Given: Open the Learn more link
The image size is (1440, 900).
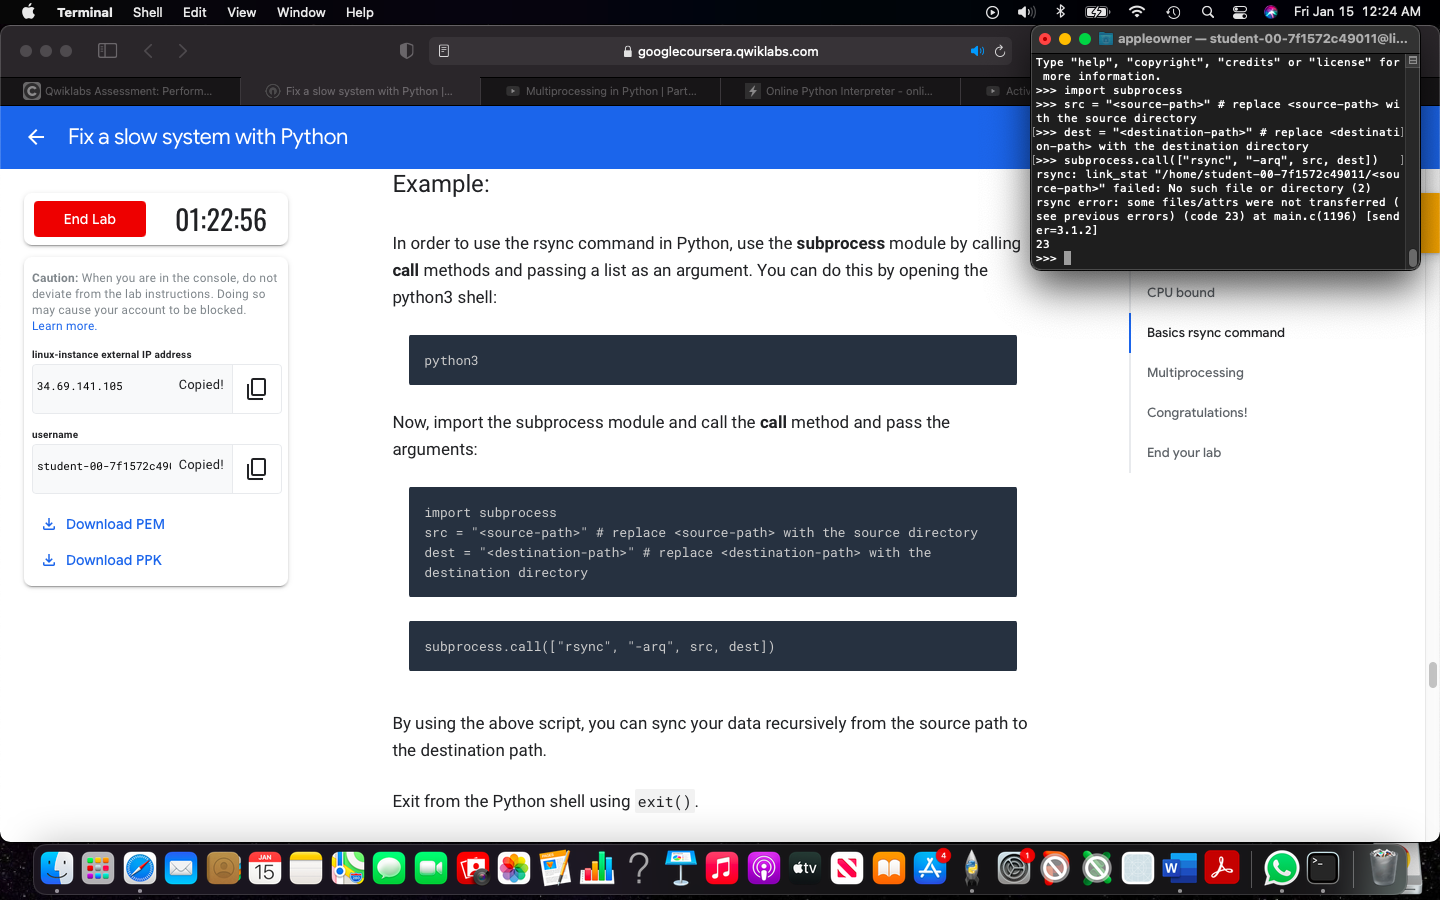Looking at the screenshot, I should (63, 326).
